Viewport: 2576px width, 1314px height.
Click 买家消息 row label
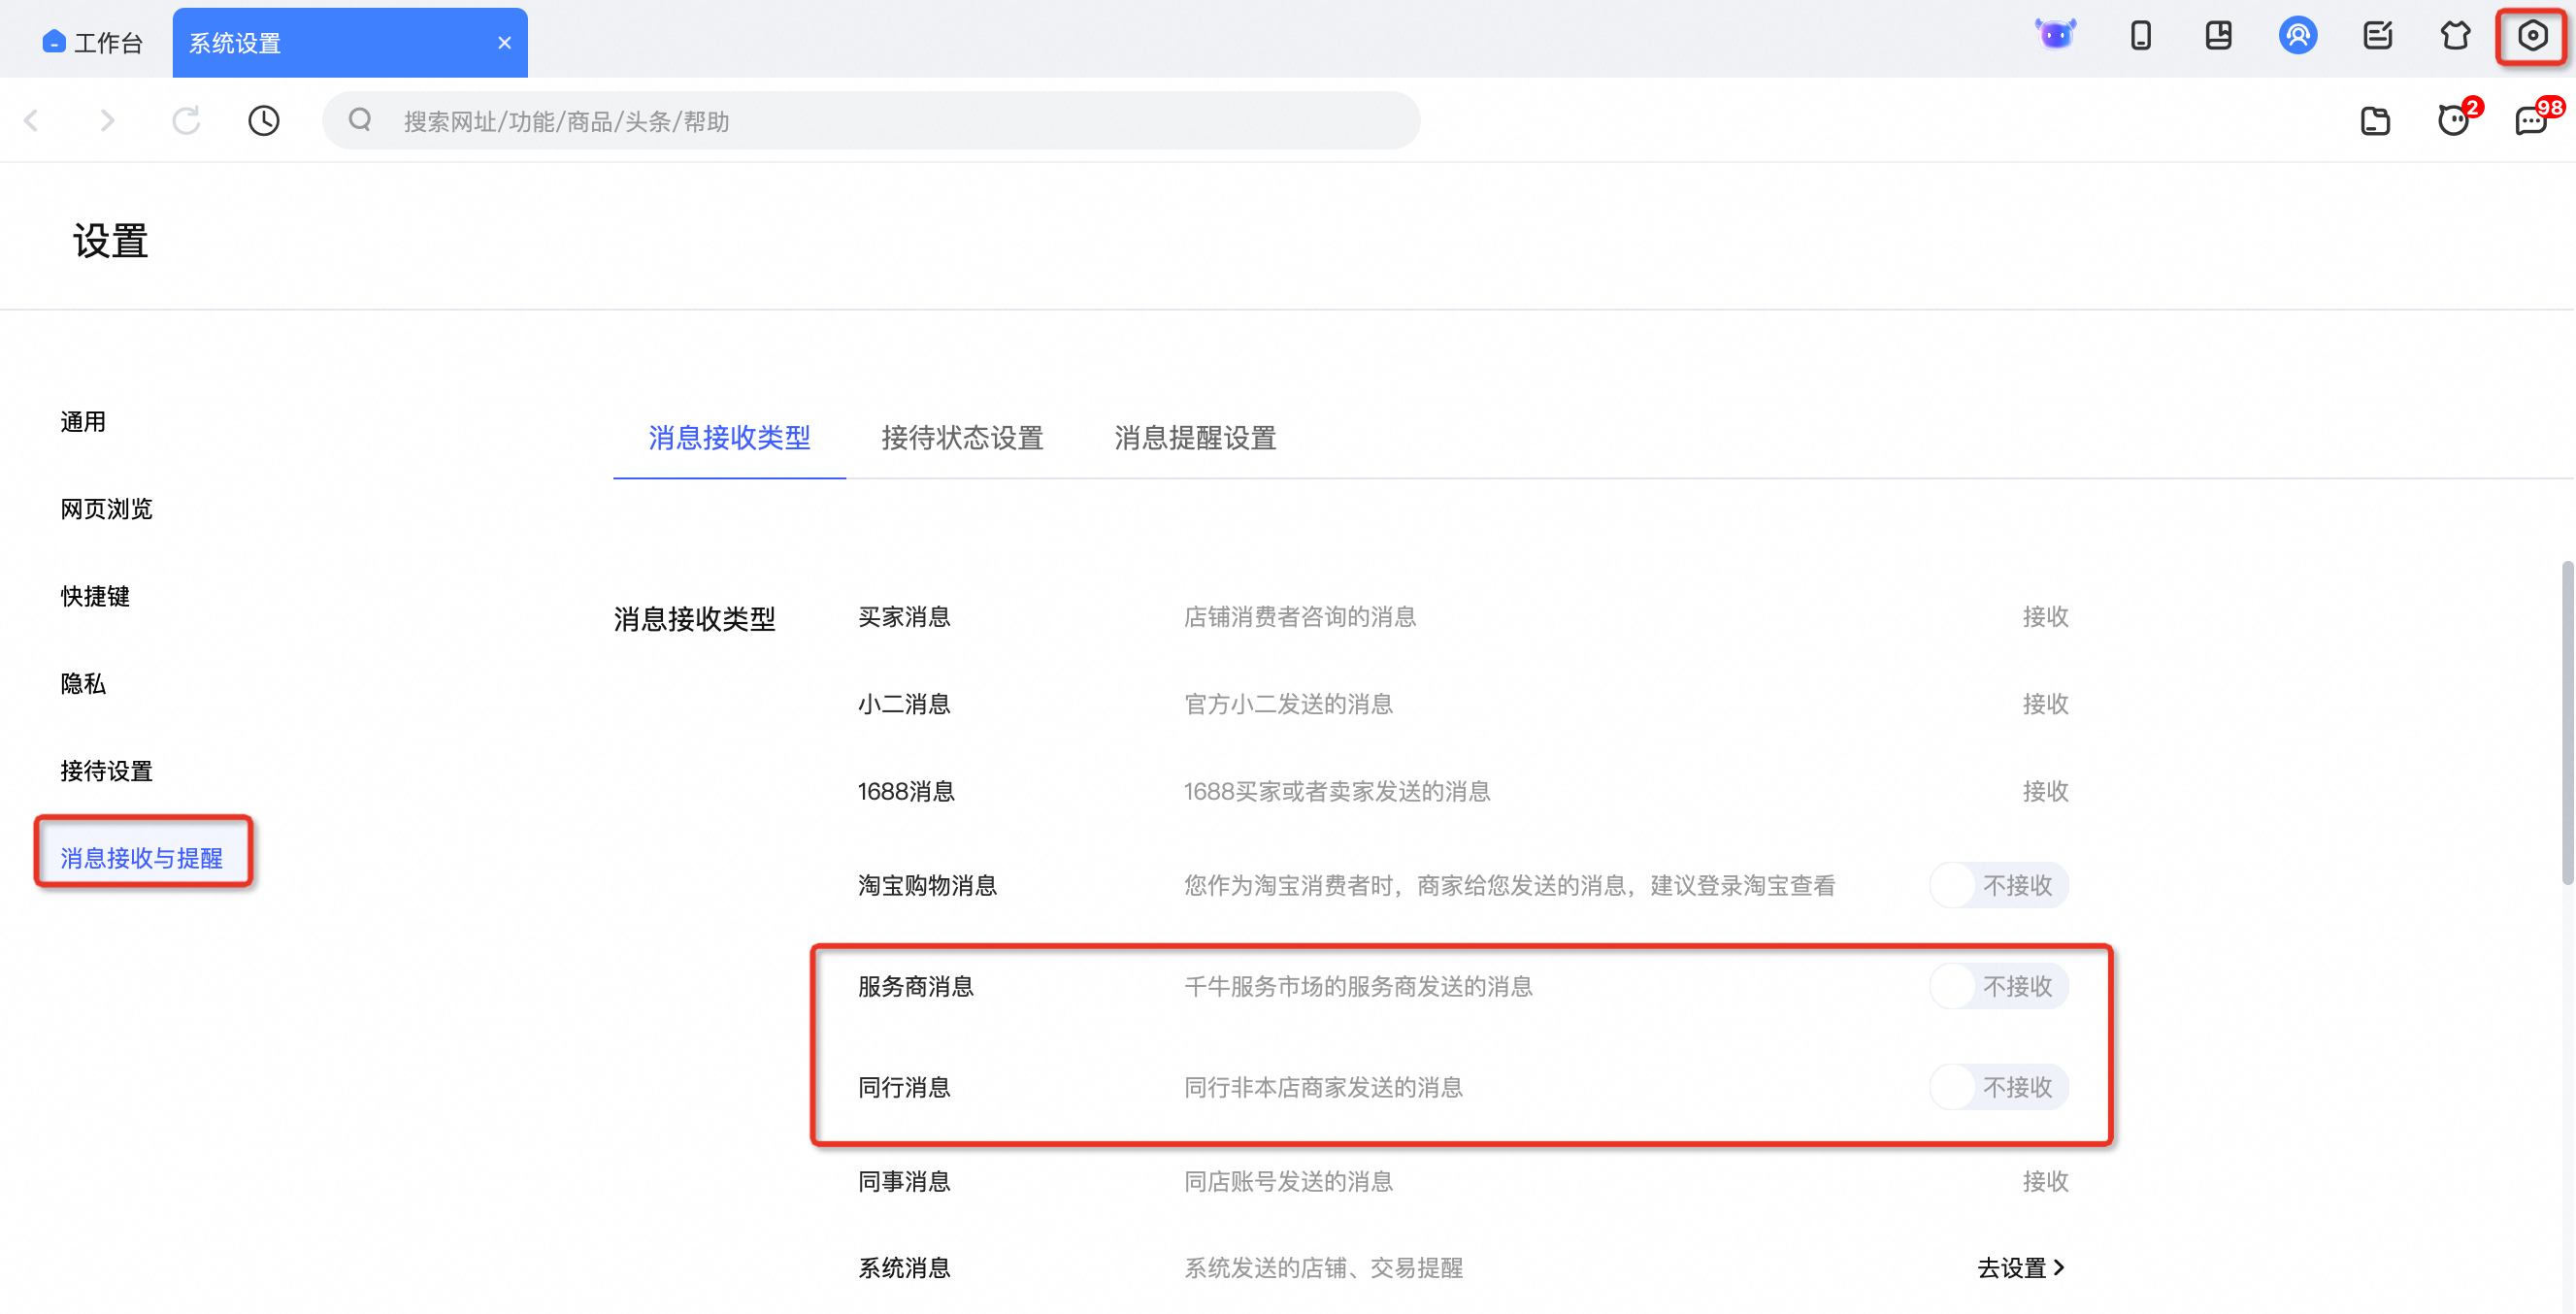point(904,617)
